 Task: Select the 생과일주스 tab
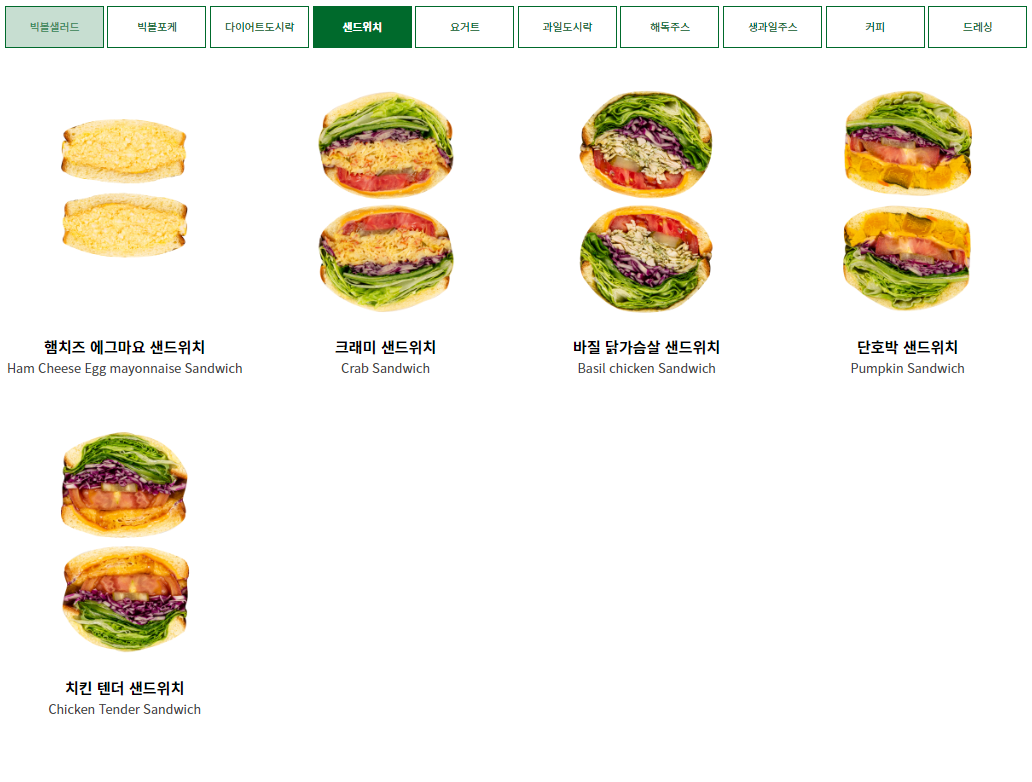[773, 27]
